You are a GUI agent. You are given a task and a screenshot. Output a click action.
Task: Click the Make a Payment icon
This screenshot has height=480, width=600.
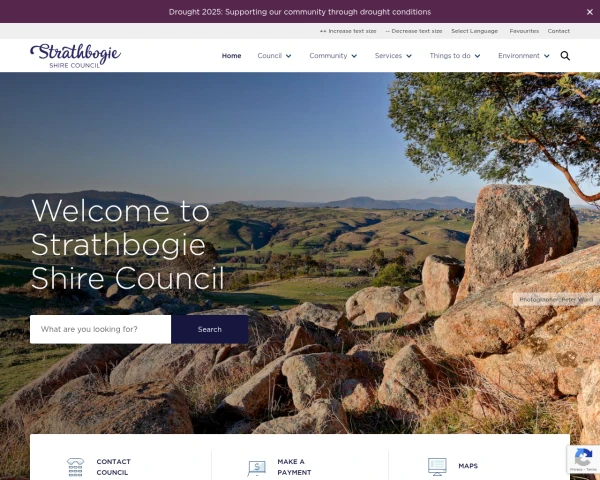click(256, 468)
